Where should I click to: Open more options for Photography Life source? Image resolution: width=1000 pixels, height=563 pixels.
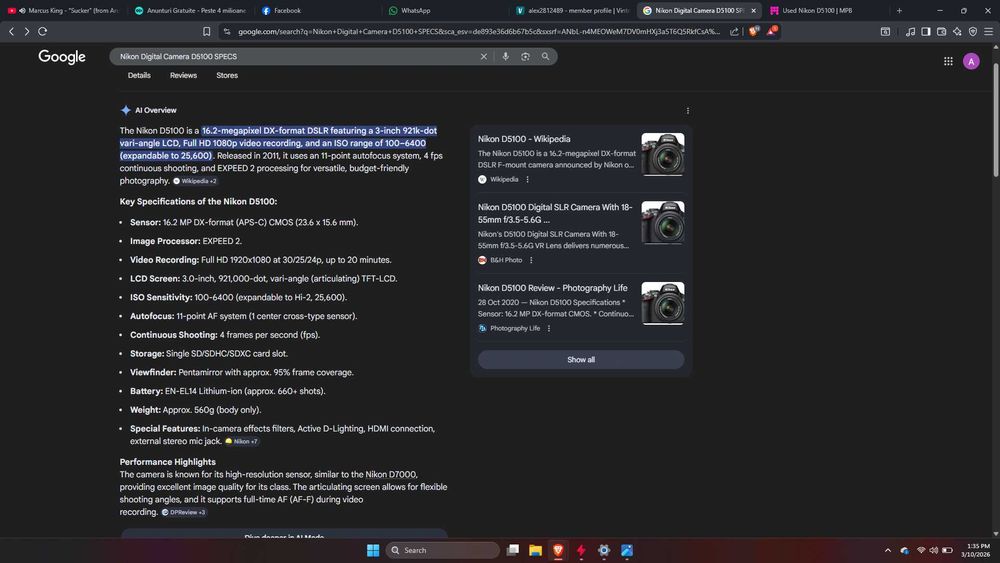(x=549, y=328)
